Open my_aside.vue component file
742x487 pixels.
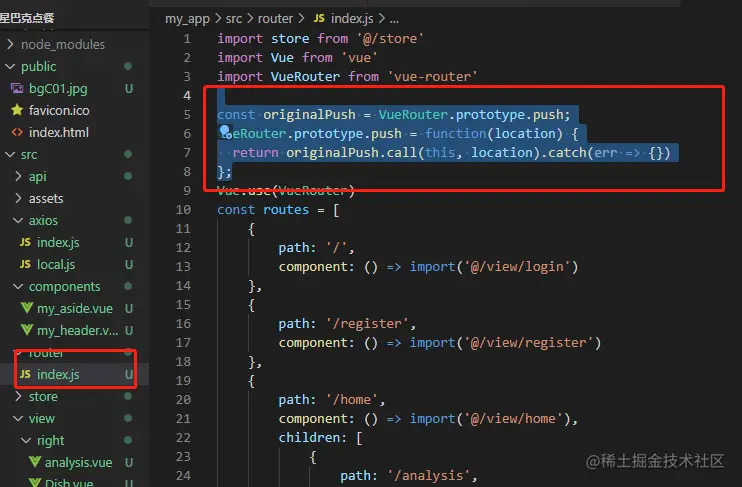coord(75,309)
